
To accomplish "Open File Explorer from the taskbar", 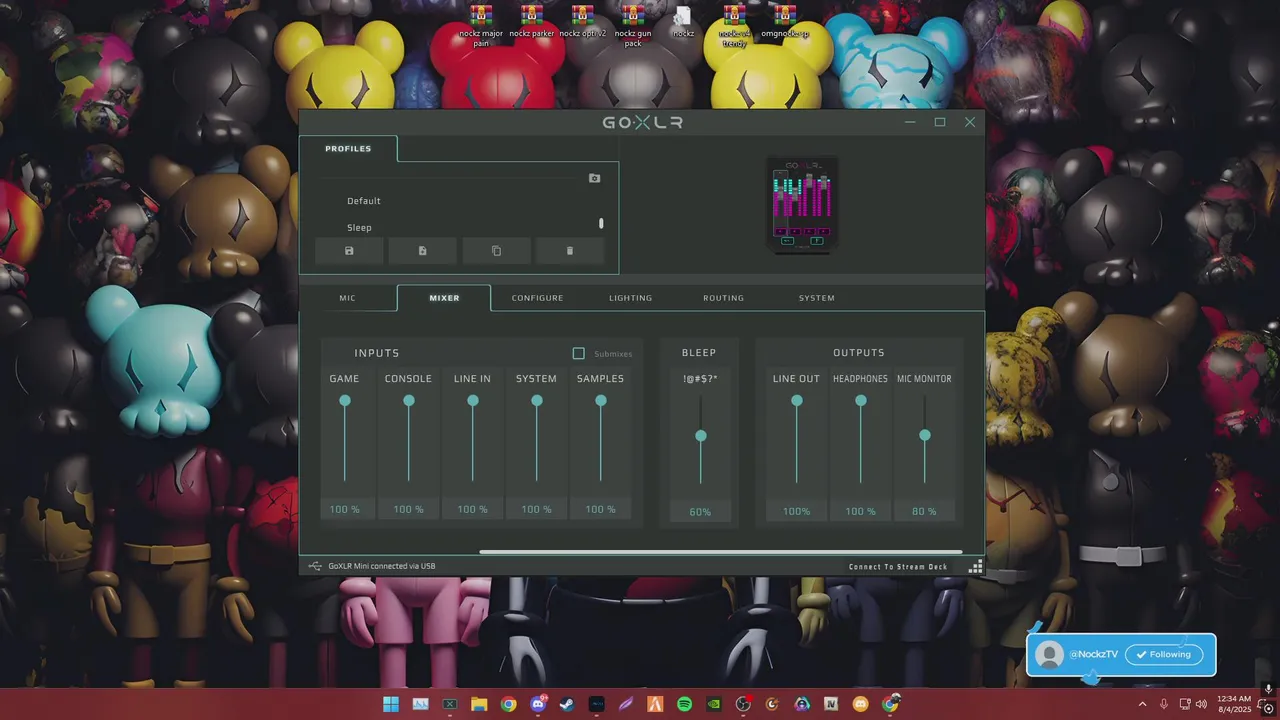I will [479, 704].
